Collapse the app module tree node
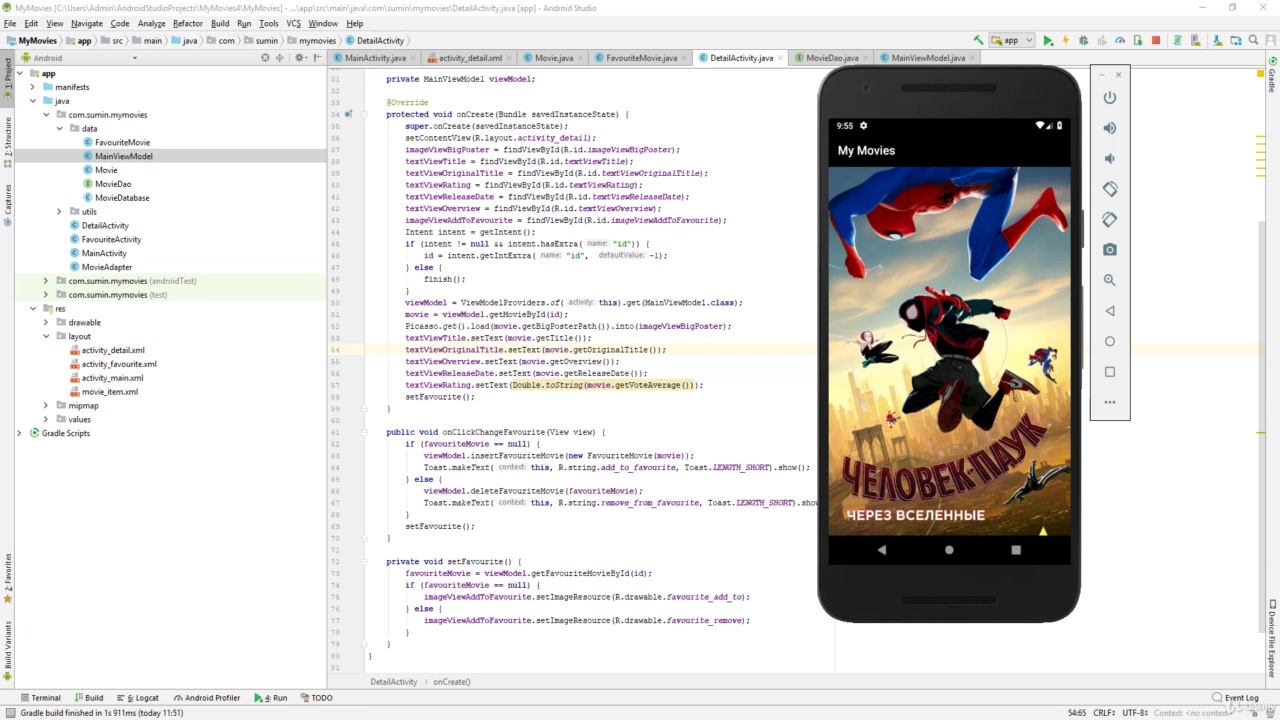Viewport: 1280px width, 720px height. (19, 73)
